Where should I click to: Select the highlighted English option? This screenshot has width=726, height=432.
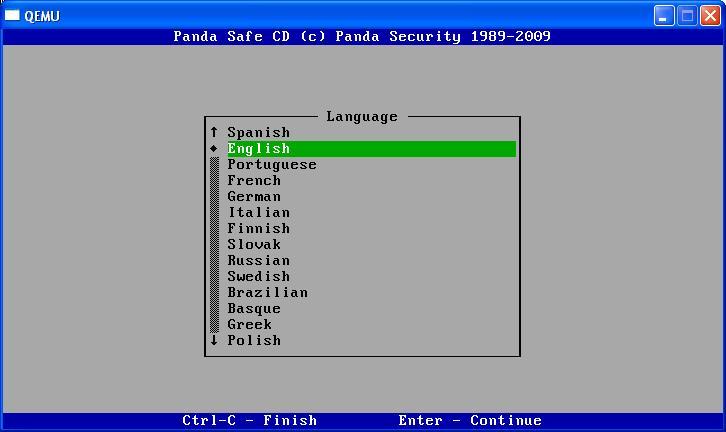258,149
